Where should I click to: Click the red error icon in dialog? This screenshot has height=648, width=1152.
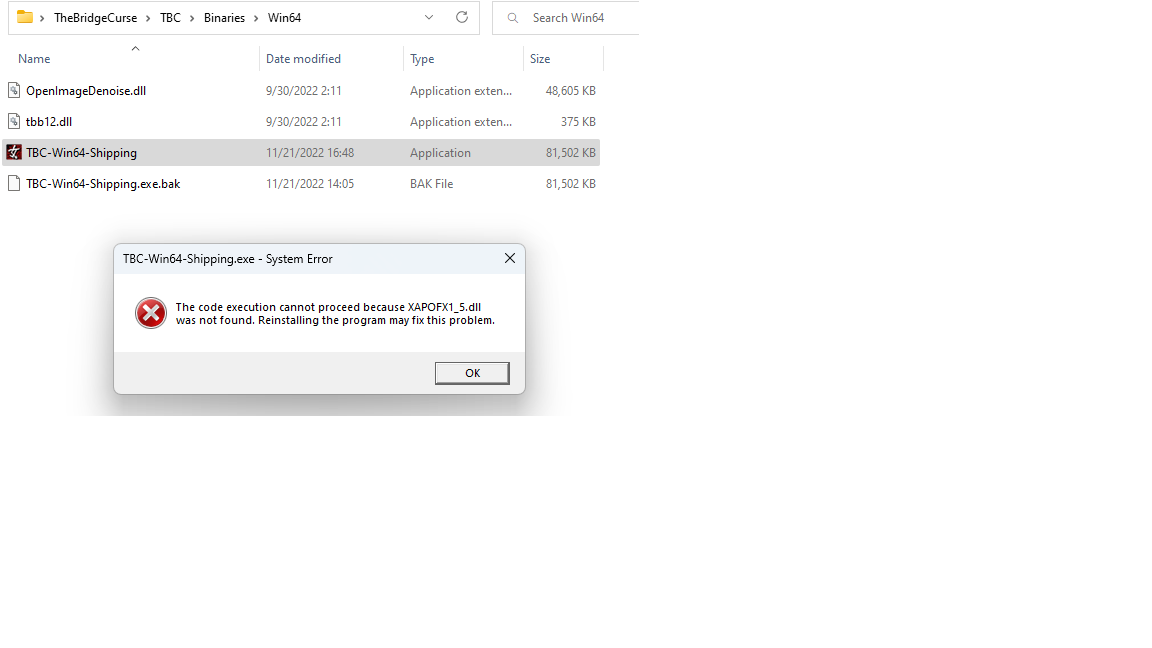tap(150, 313)
